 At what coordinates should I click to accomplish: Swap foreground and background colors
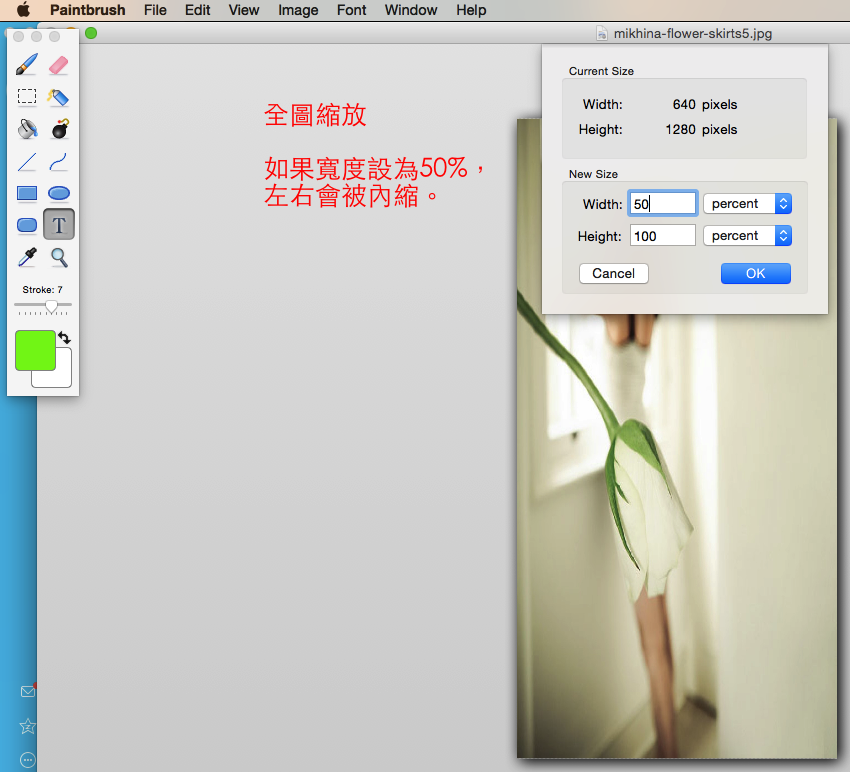coord(65,338)
